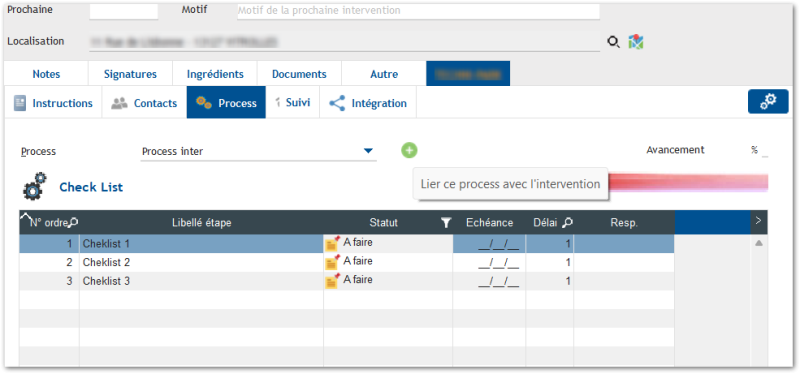The height and width of the screenshot is (374, 800).
Task: Click the Statut column header
Action: pyautogui.click(x=384, y=222)
